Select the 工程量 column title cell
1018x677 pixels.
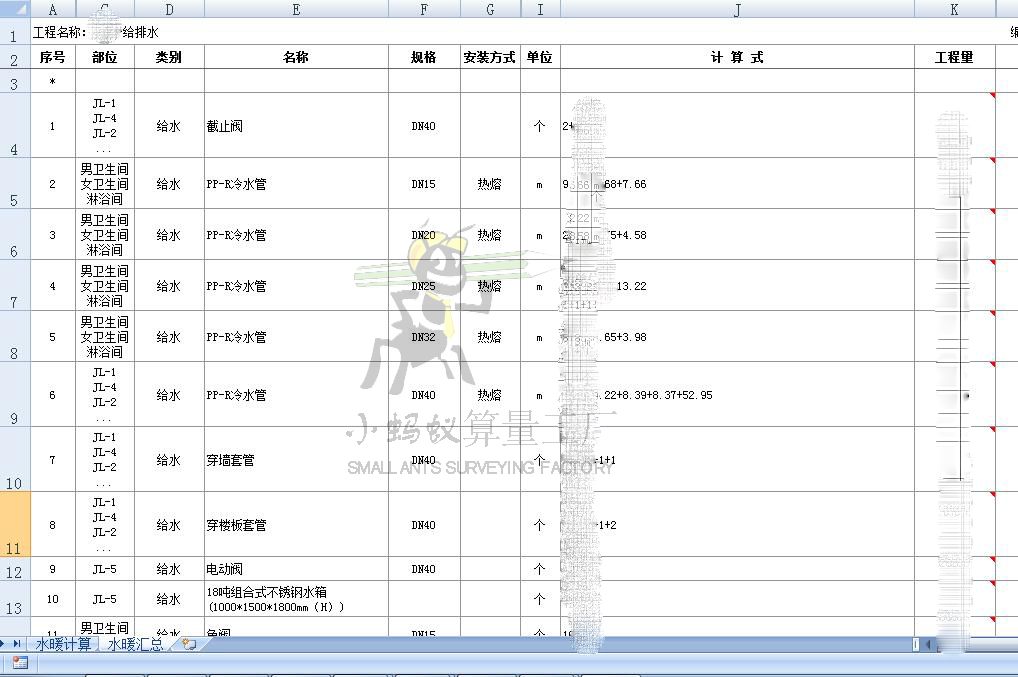[954, 57]
